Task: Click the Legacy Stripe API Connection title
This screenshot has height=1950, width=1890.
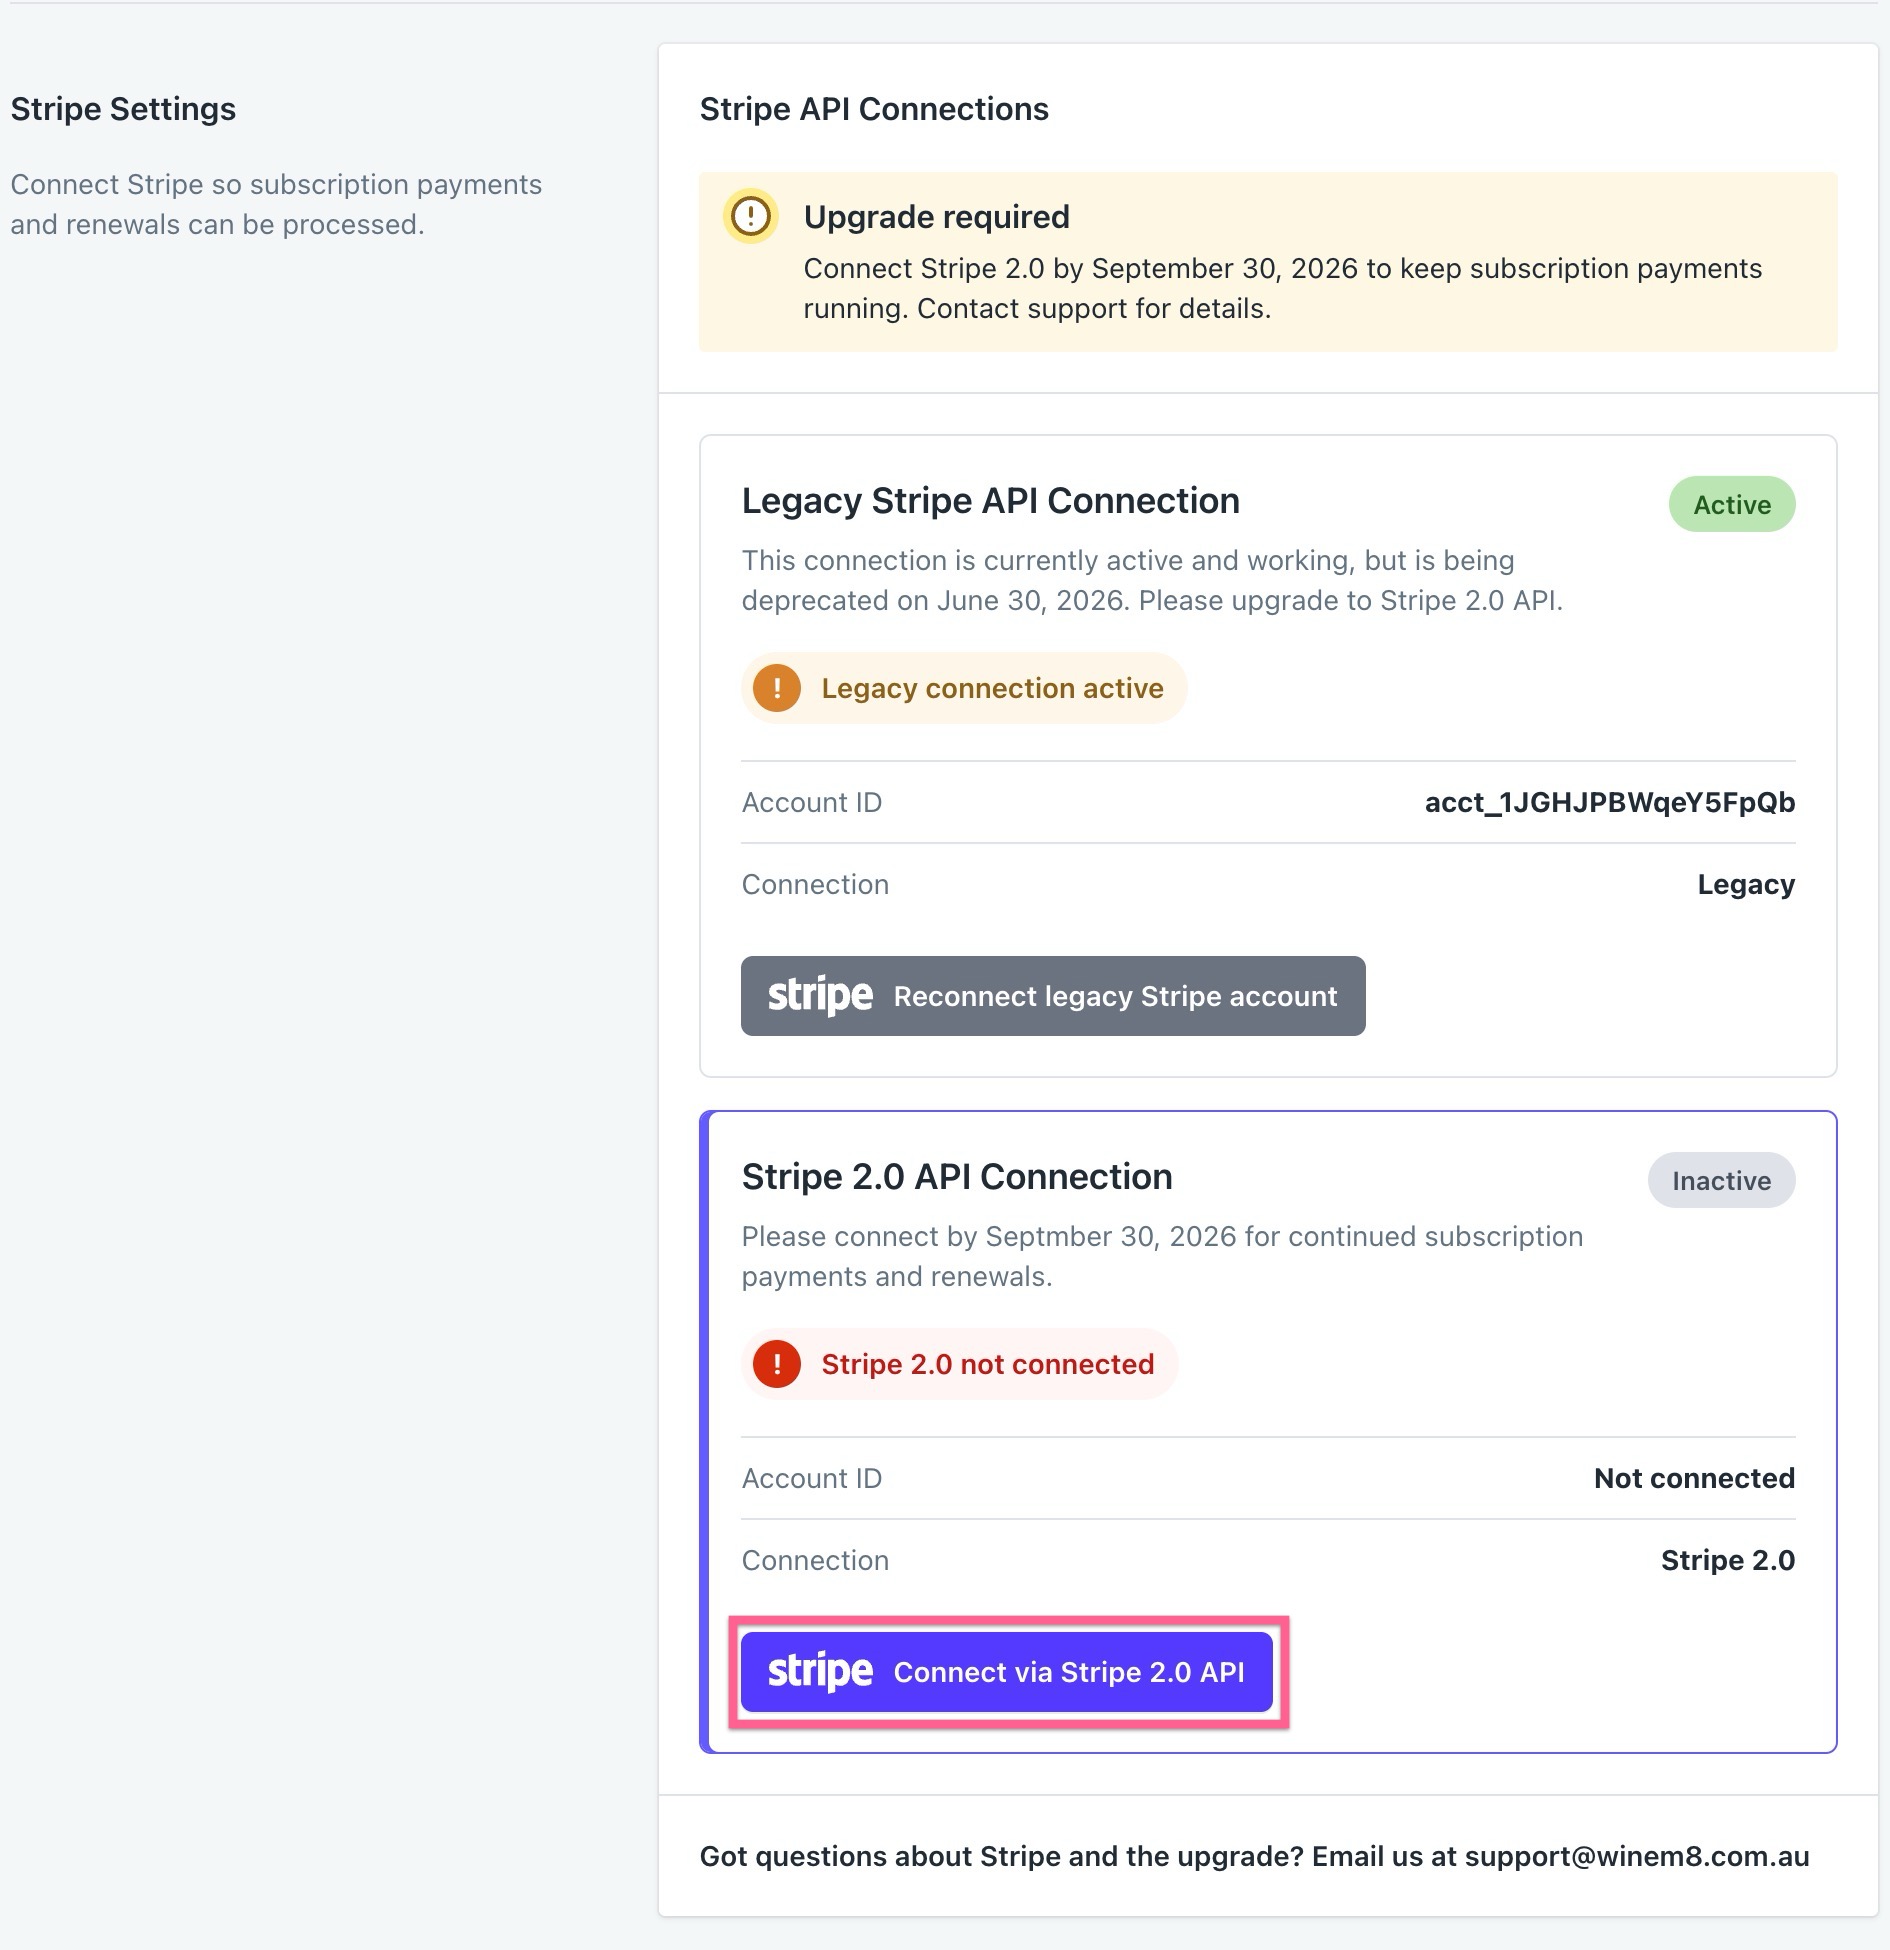Action: [991, 500]
